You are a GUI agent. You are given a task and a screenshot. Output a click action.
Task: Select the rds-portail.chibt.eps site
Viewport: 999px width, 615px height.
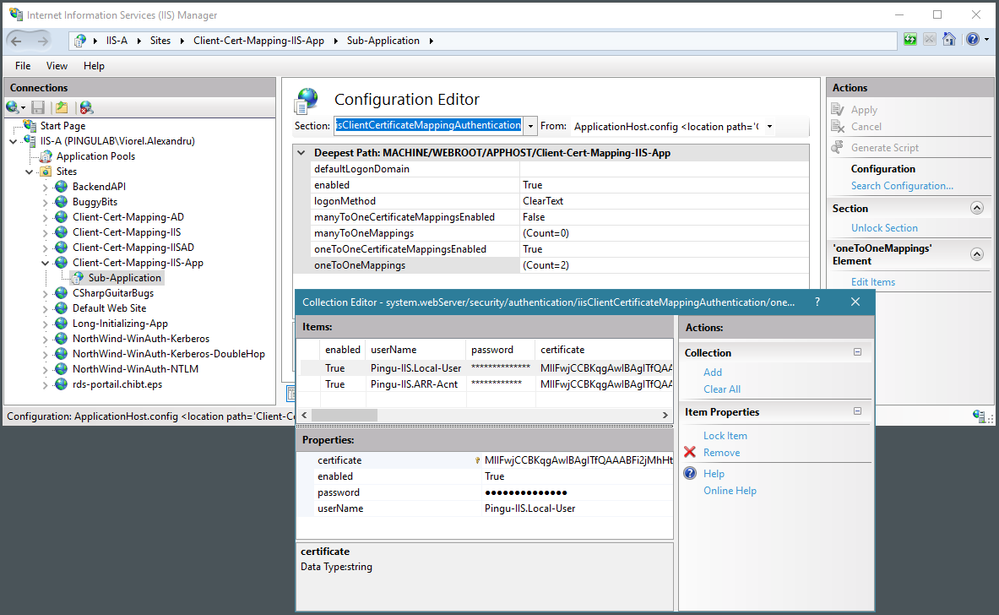[x=117, y=384]
